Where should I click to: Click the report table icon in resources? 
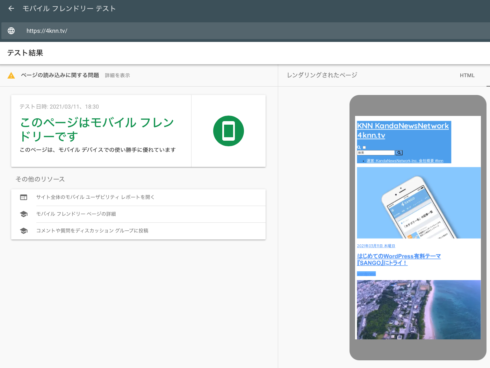point(24,197)
